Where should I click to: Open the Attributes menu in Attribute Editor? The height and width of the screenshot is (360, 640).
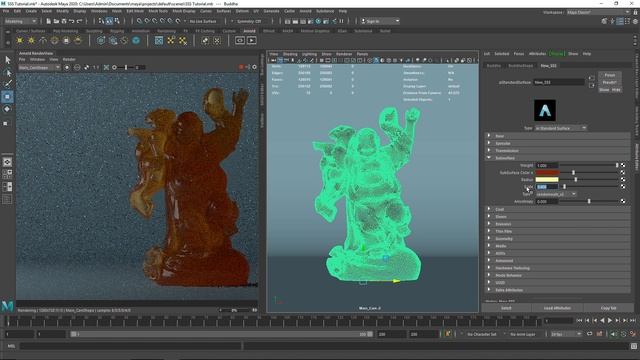click(x=537, y=53)
